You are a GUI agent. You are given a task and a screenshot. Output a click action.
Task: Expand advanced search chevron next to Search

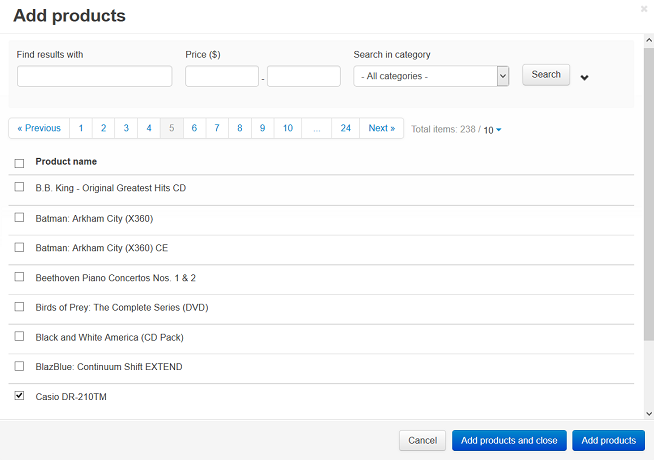[x=584, y=78]
